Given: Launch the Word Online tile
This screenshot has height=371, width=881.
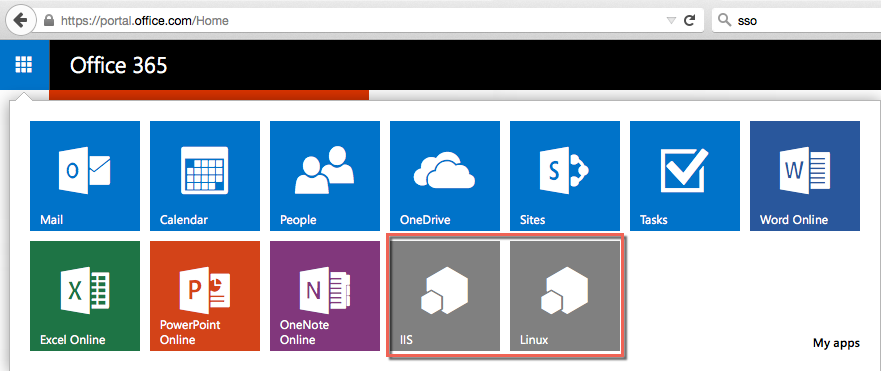Looking at the screenshot, I should (x=805, y=176).
